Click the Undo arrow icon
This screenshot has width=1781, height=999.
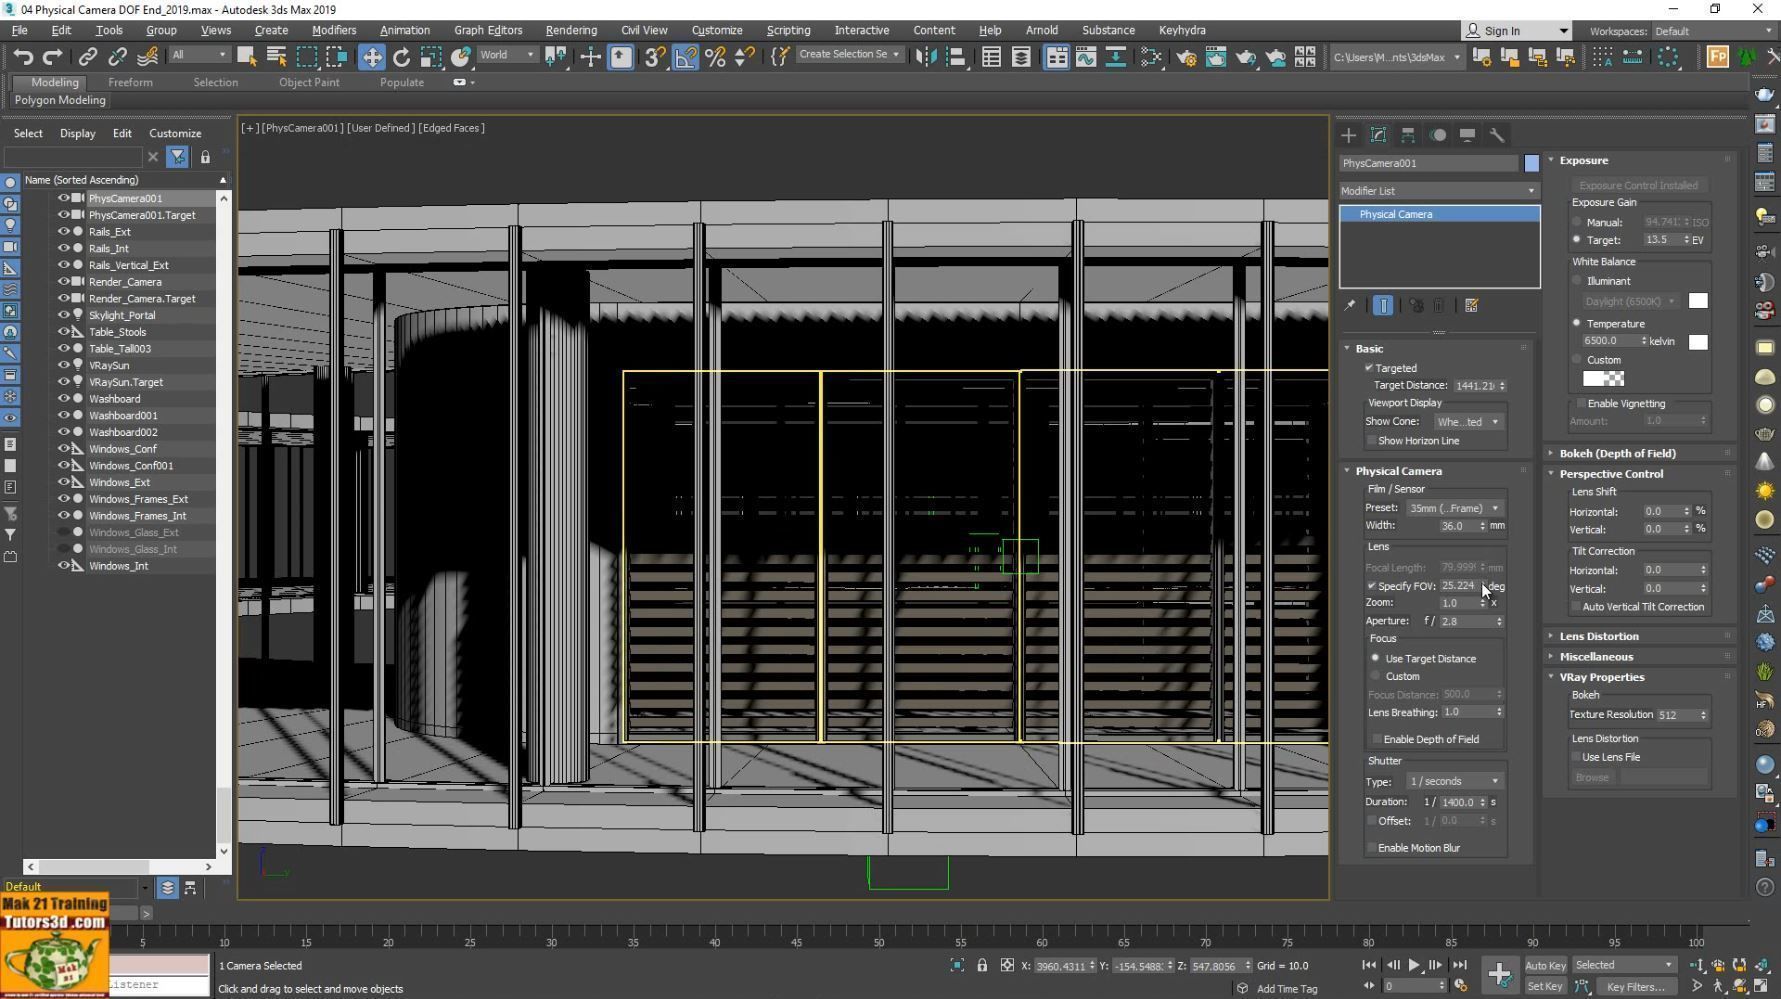[x=23, y=57]
